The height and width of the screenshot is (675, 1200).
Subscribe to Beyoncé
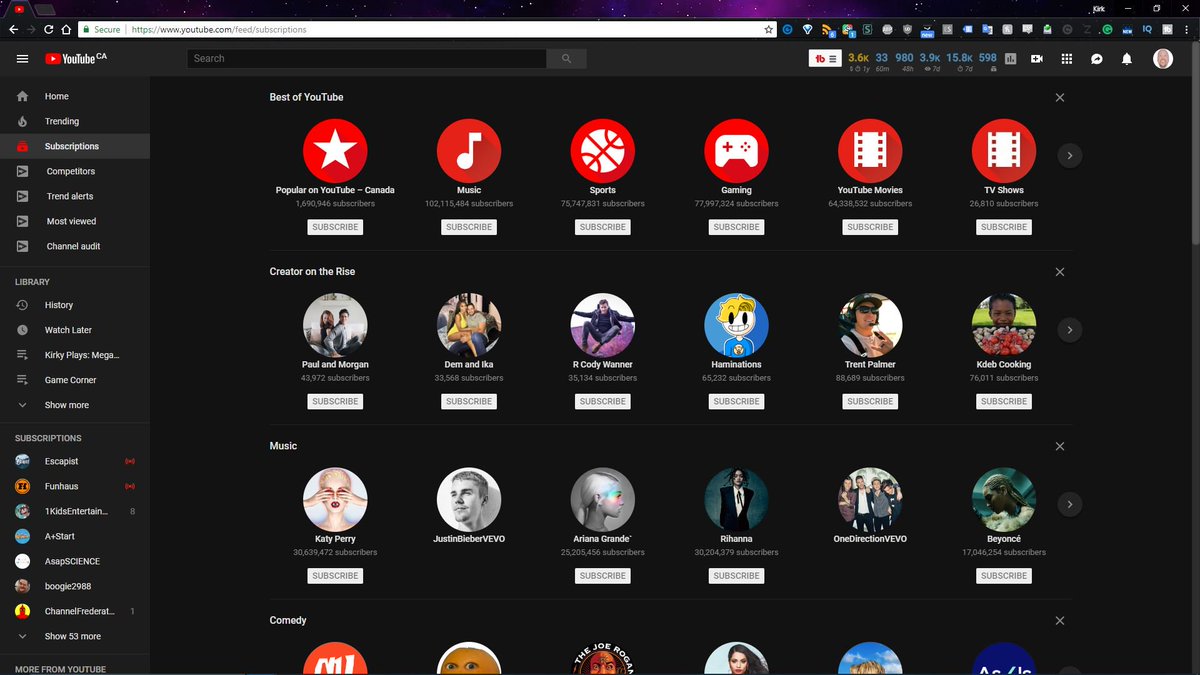(x=1004, y=576)
